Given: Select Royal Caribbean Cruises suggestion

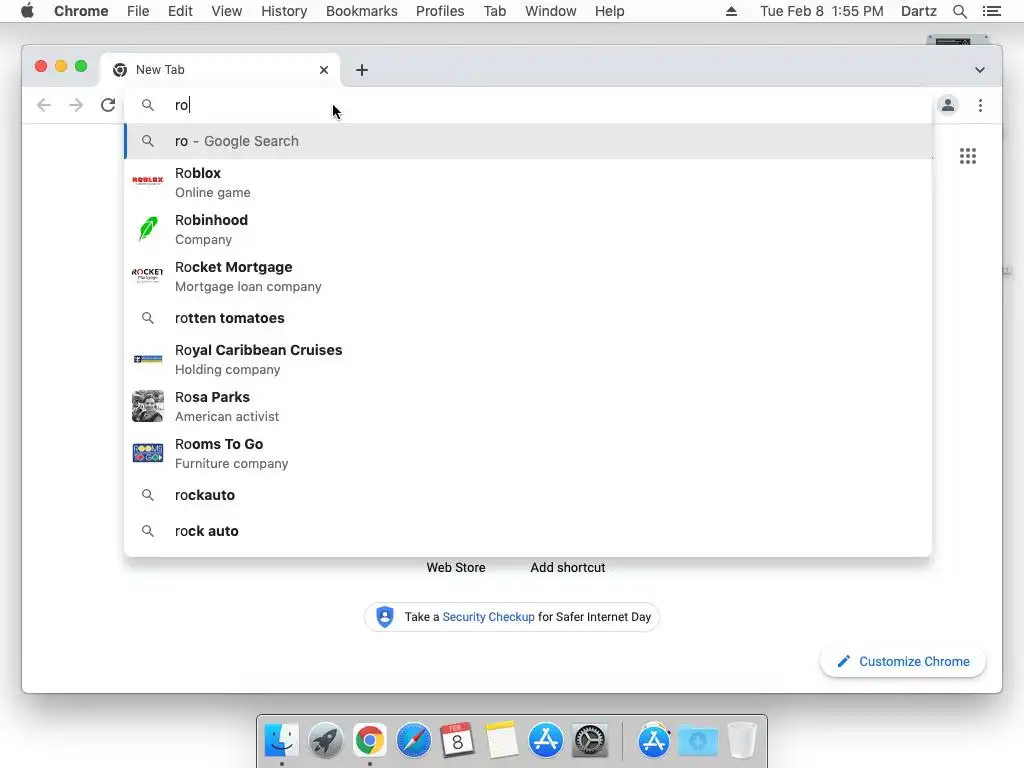Looking at the screenshot, I should coord(528,359).
